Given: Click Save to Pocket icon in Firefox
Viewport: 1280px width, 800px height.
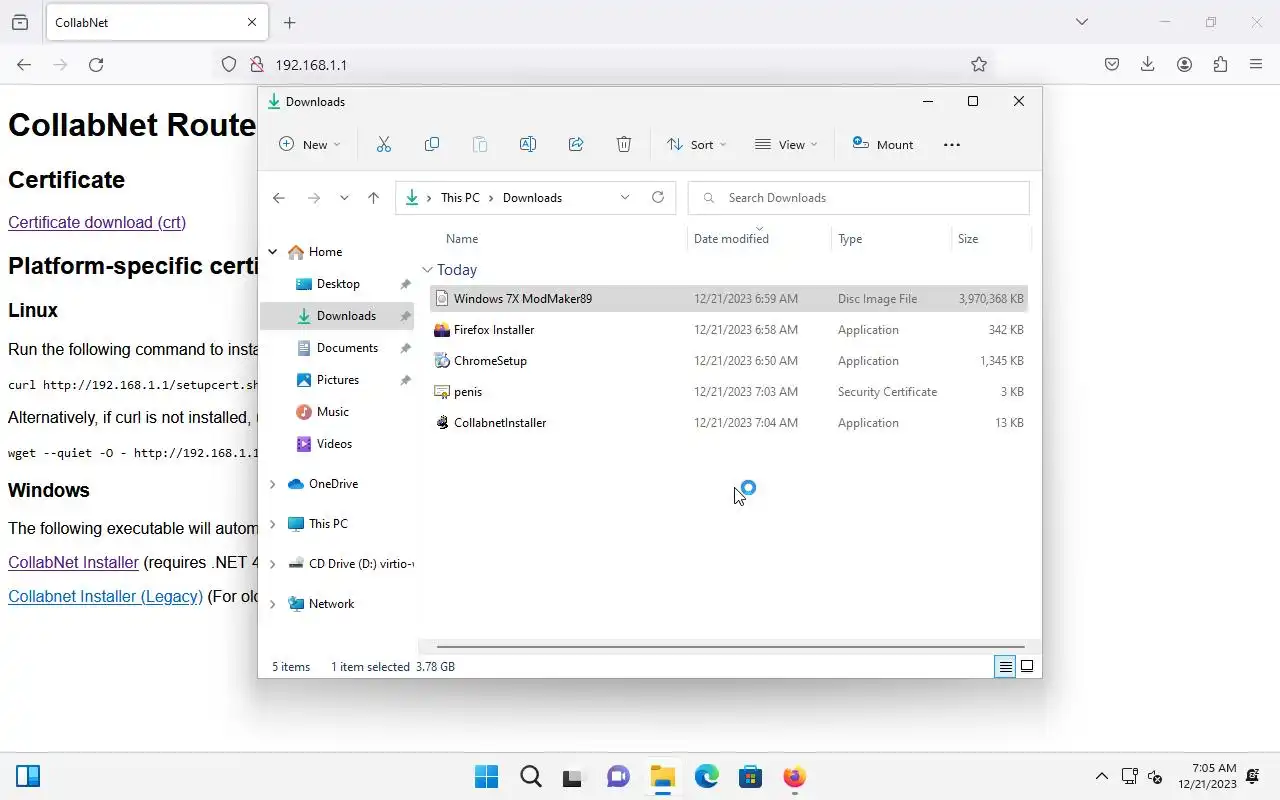Looking at the screenshot, I should tap(1112, 64).
